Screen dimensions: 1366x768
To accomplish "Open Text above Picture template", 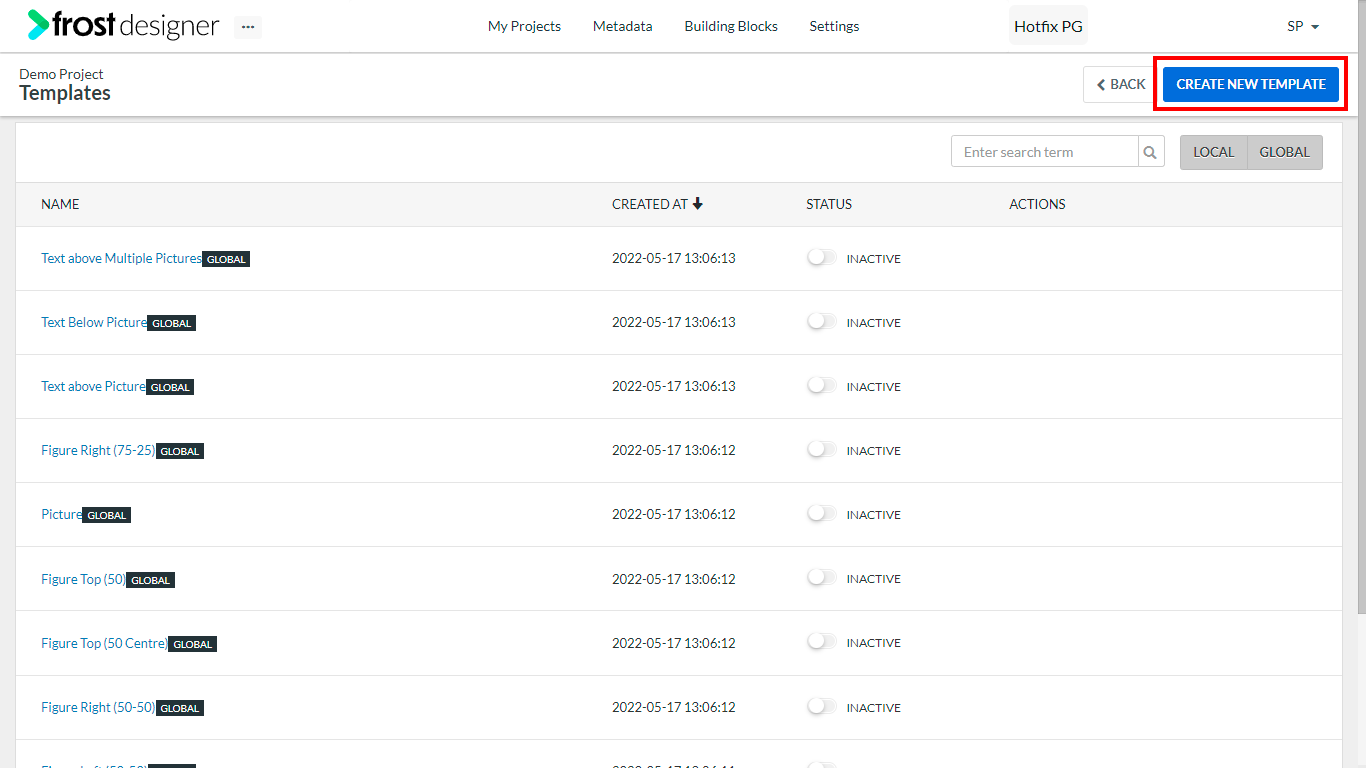I will tap(93, 386).
